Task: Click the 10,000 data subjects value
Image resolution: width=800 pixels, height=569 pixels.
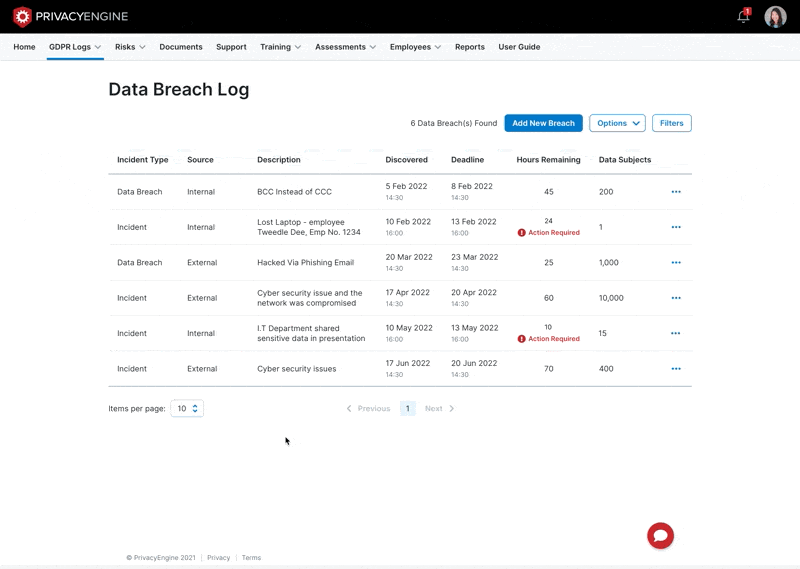Action: 611,298
